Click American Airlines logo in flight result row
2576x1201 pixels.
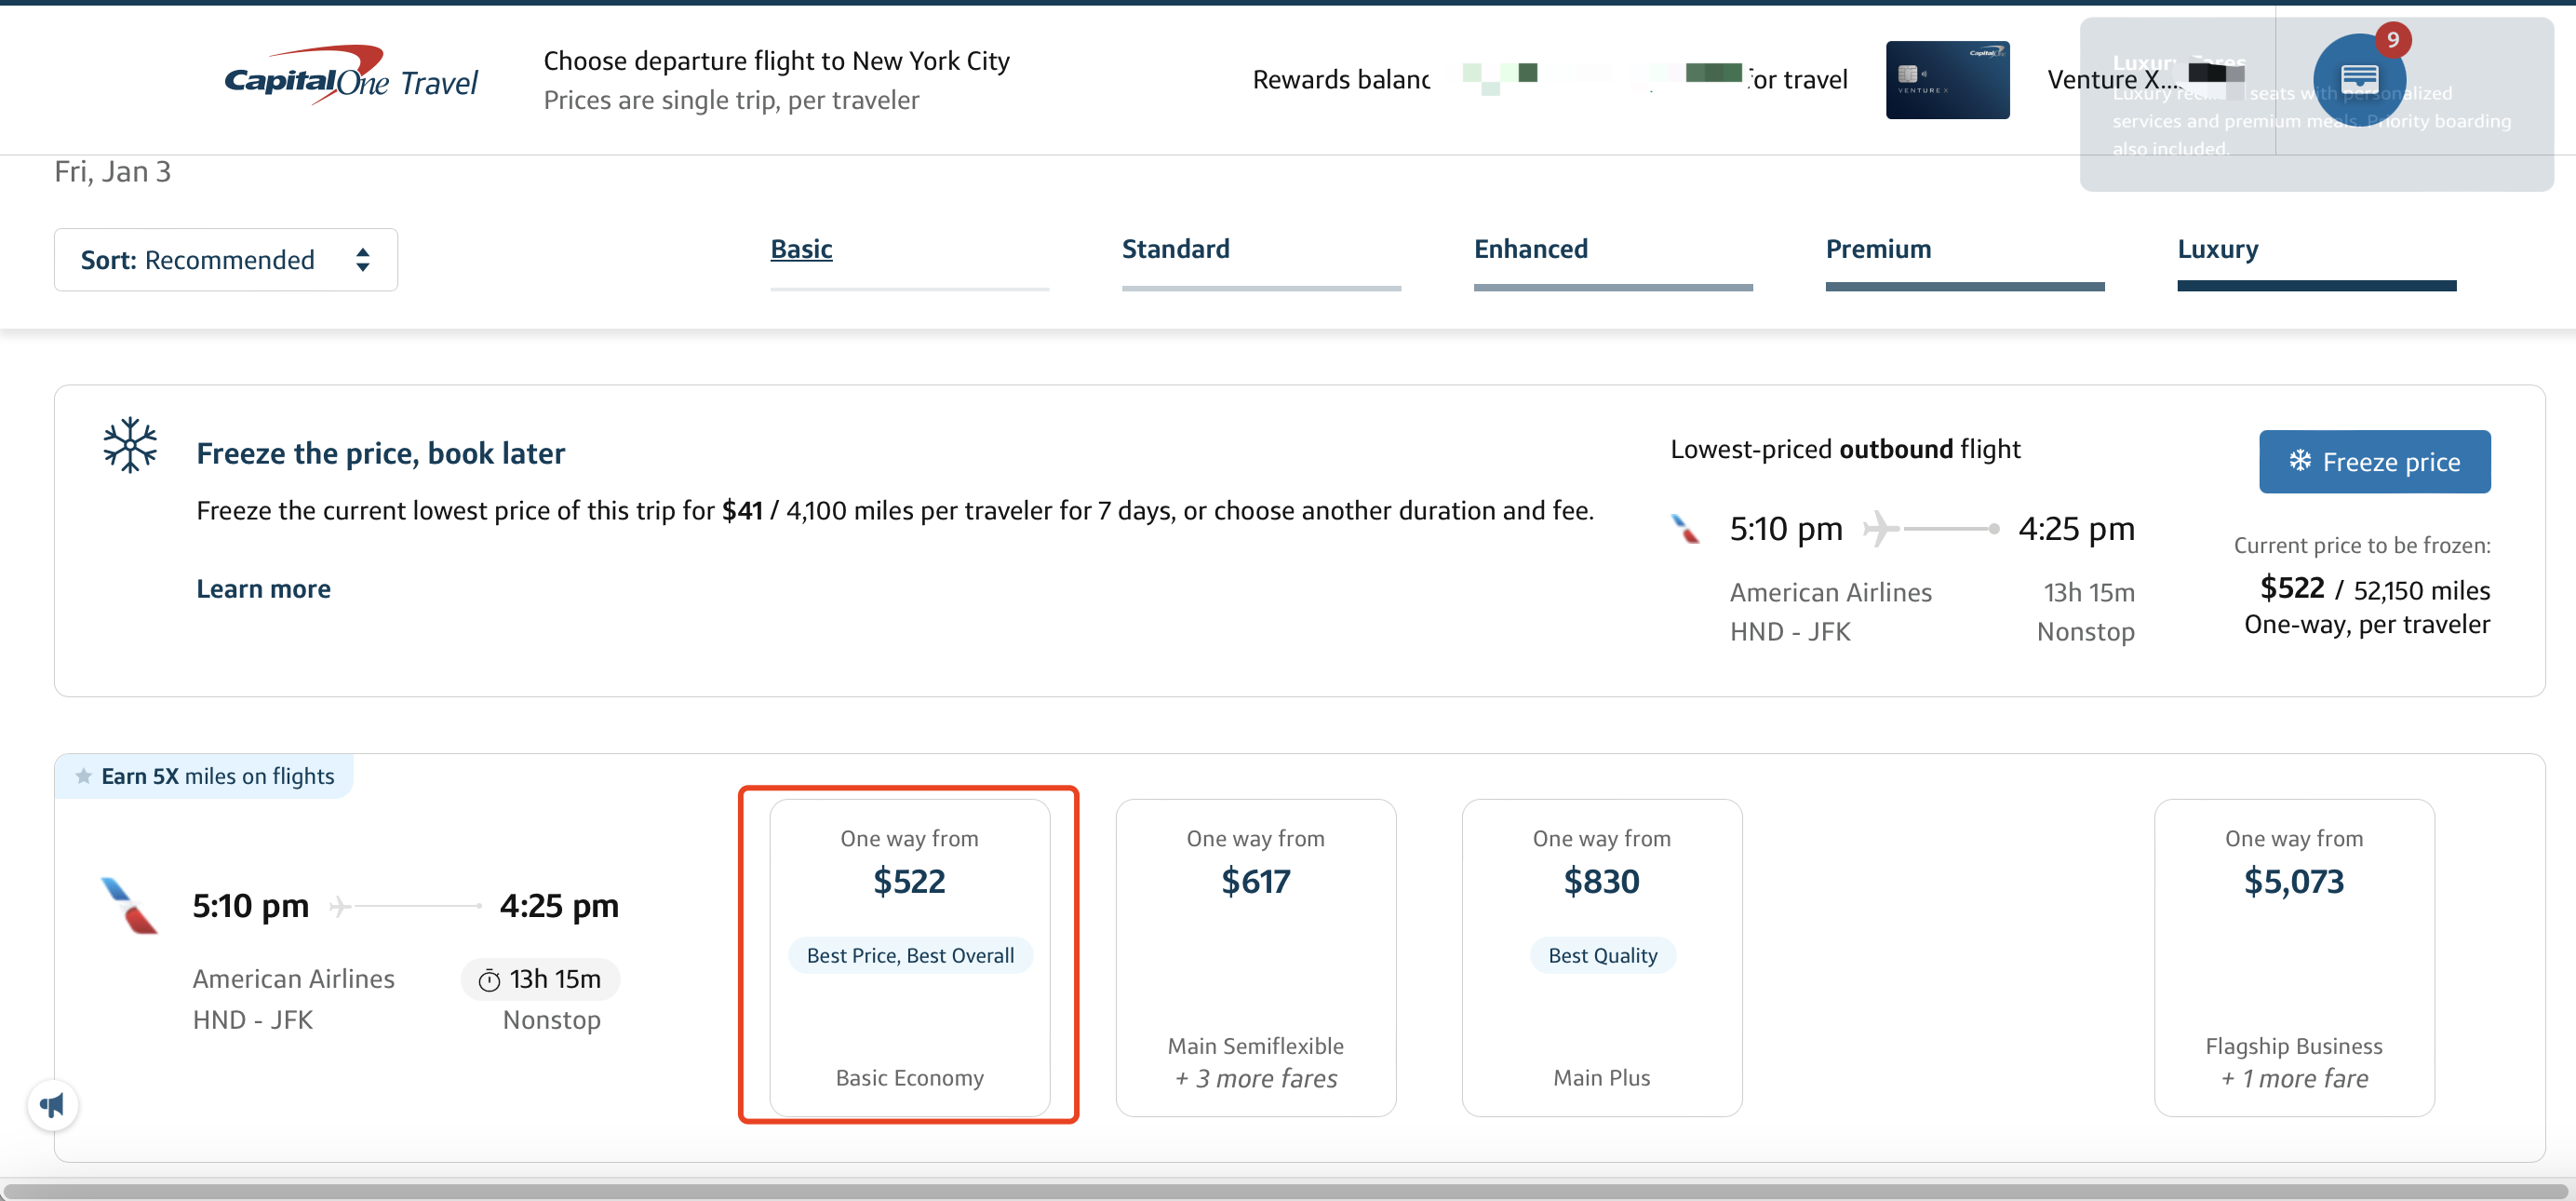tap(130, 905)
